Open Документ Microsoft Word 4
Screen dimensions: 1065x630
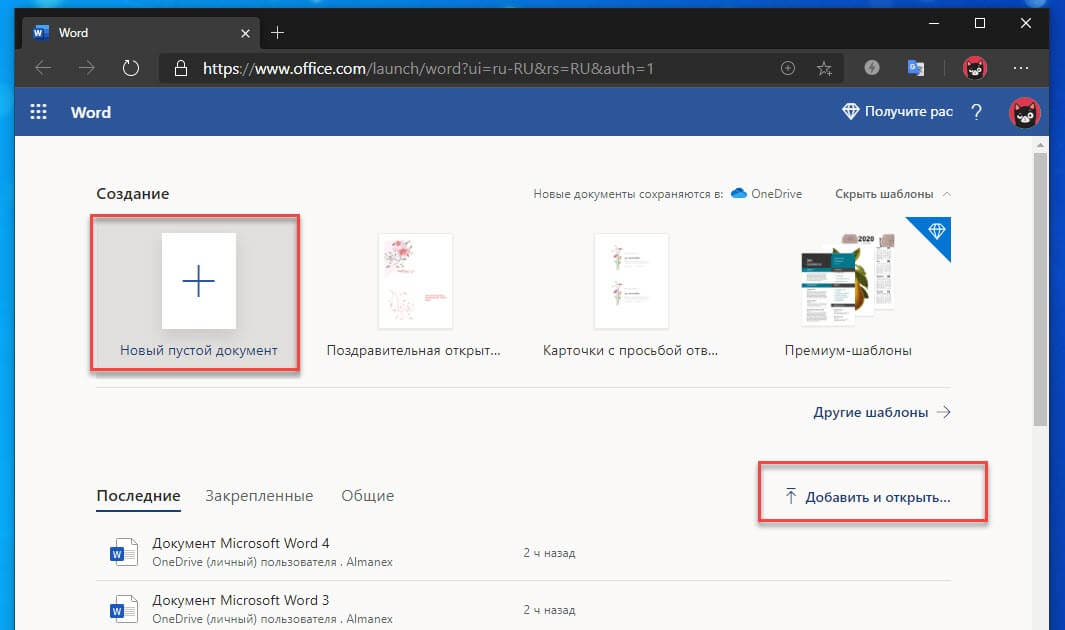coord(240,544)
